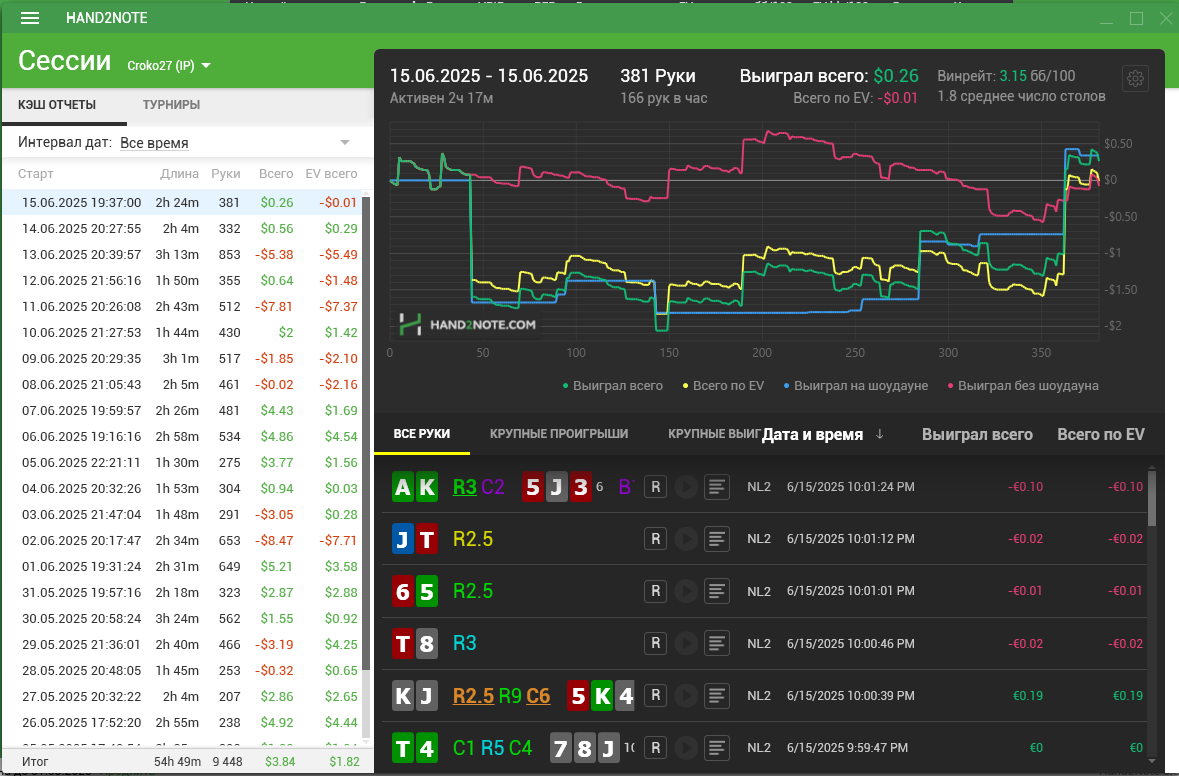Click the R button for the KJ hand
Screen dimensions: 1179x776
pos(656,696)
